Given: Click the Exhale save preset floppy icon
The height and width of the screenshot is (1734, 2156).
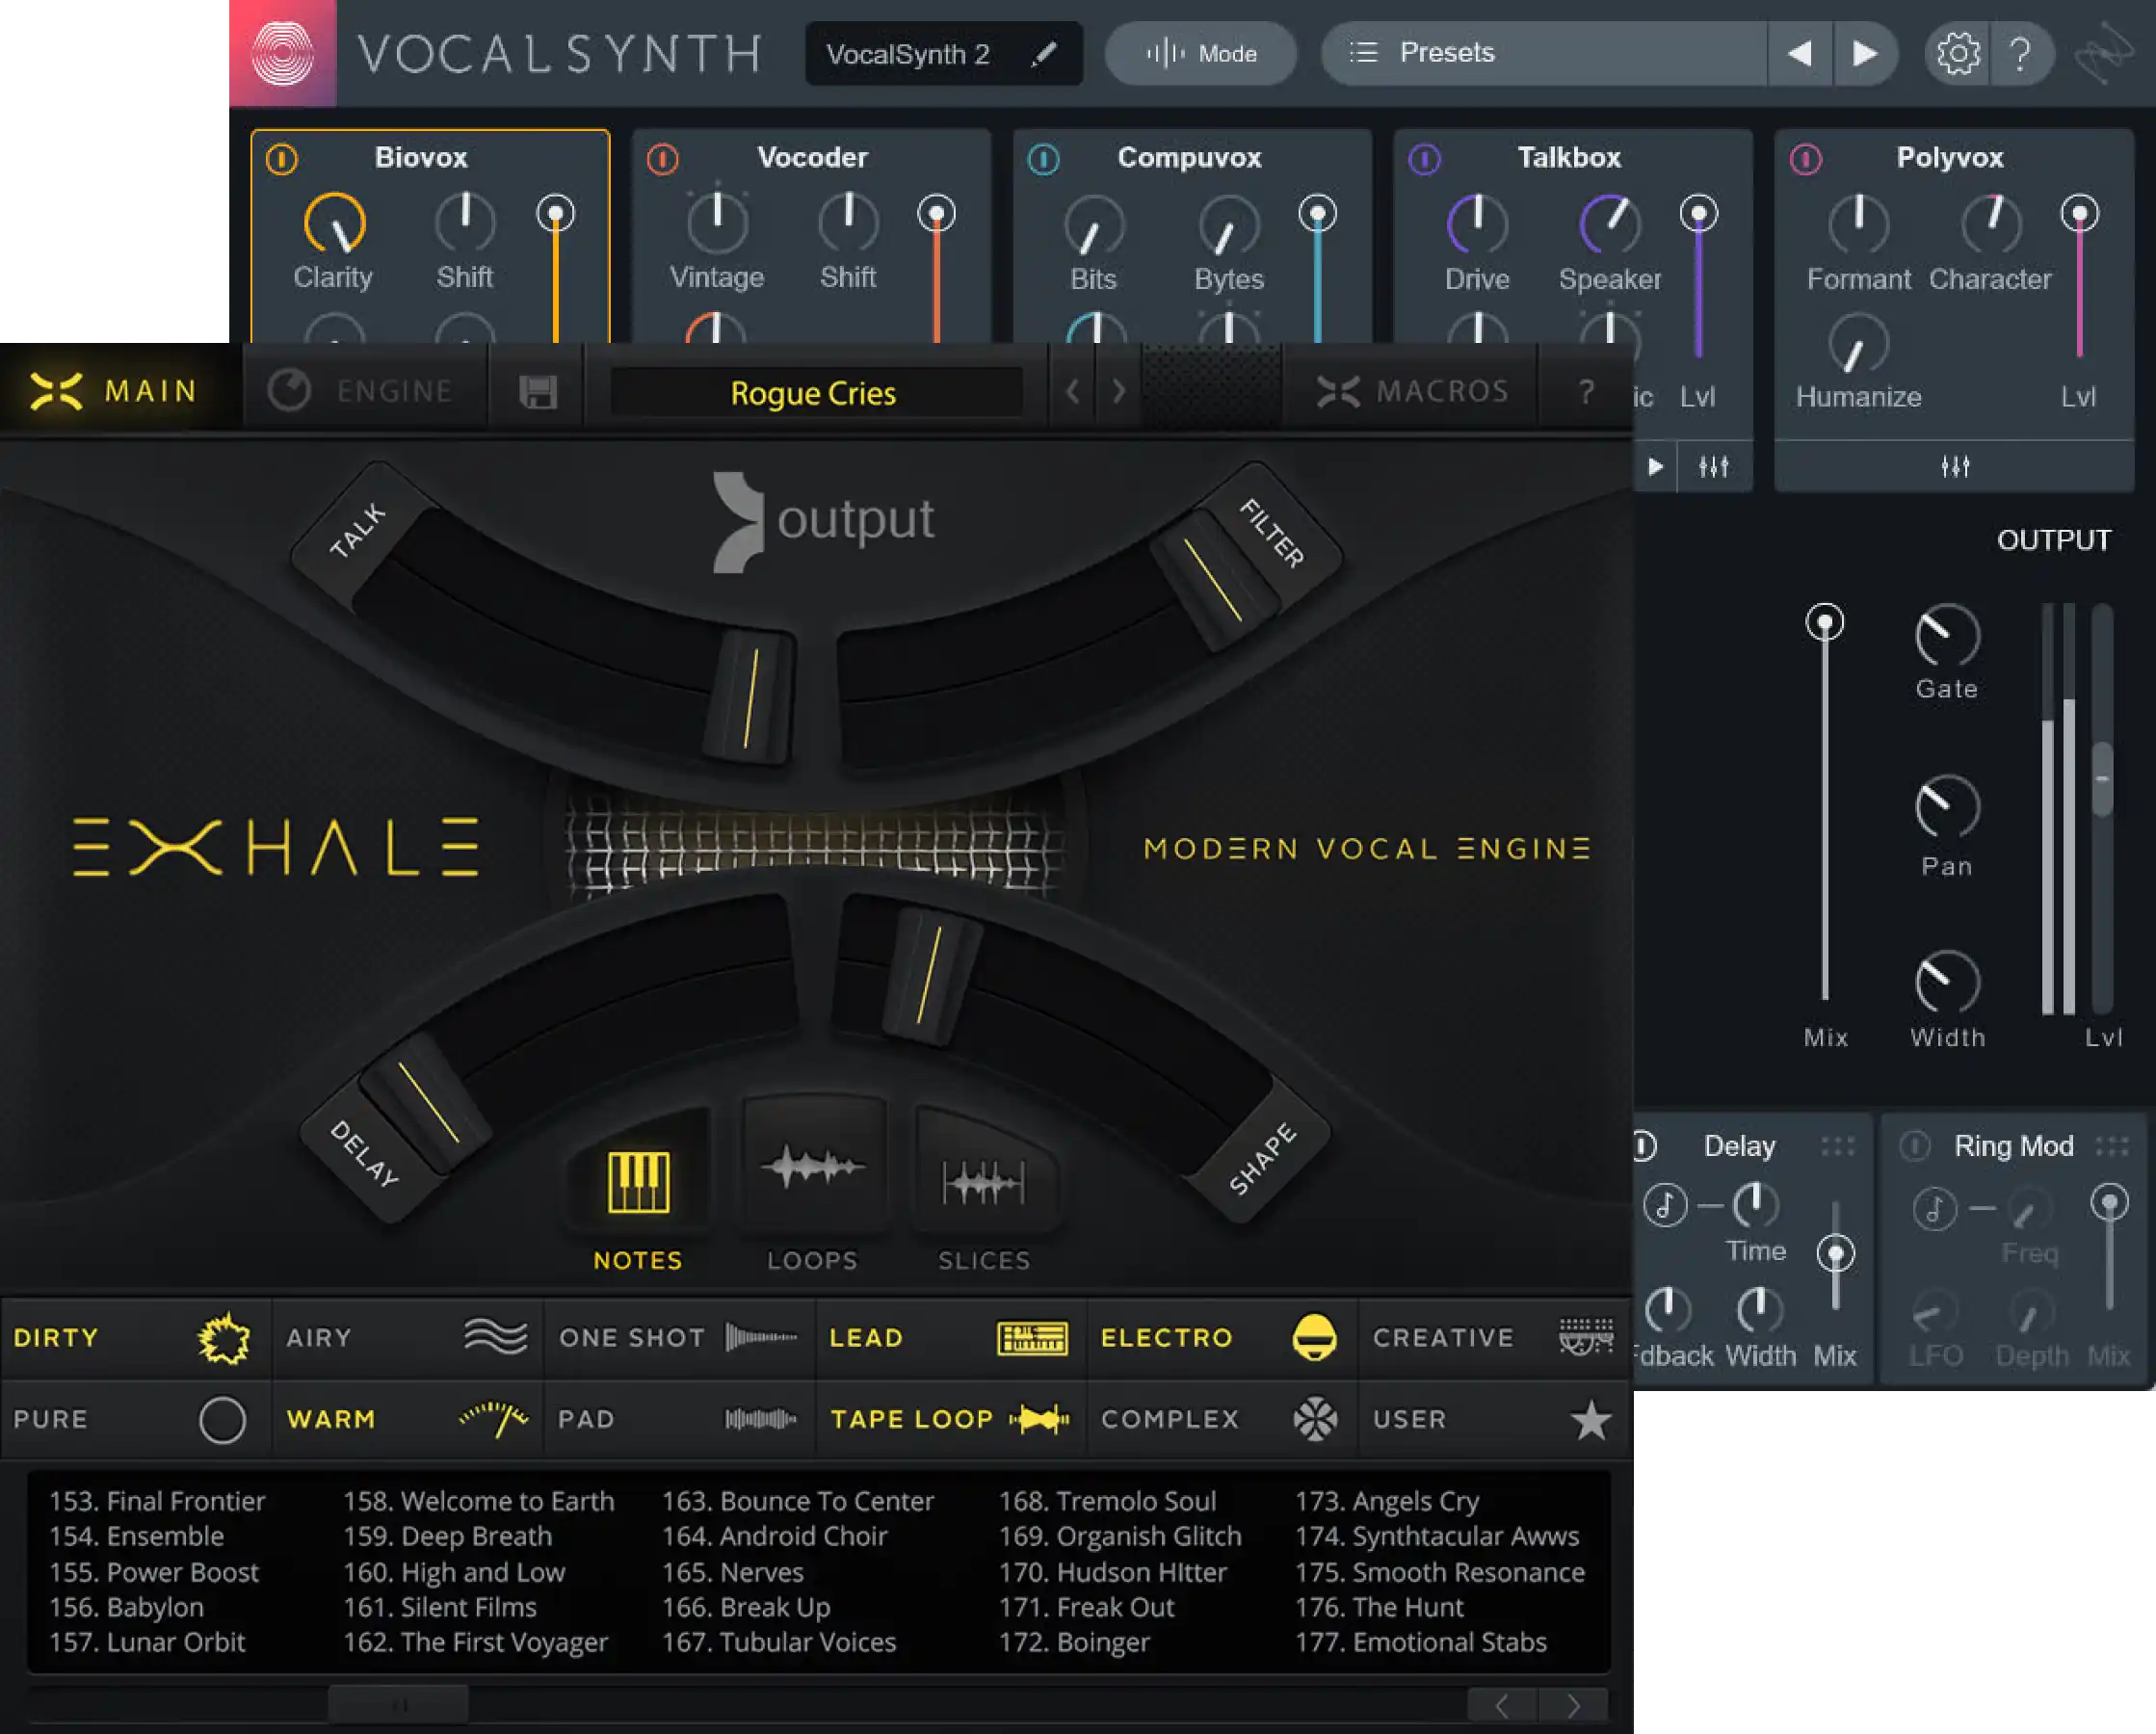Looking at the screenshot, I should point(537,391).
